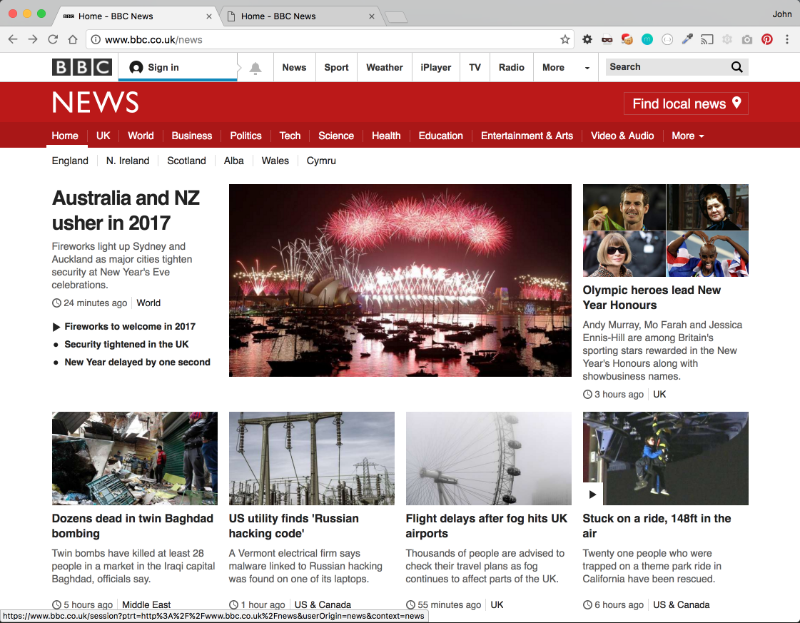
Task: Click the glasses extension icon
Action: coord(607,39)
